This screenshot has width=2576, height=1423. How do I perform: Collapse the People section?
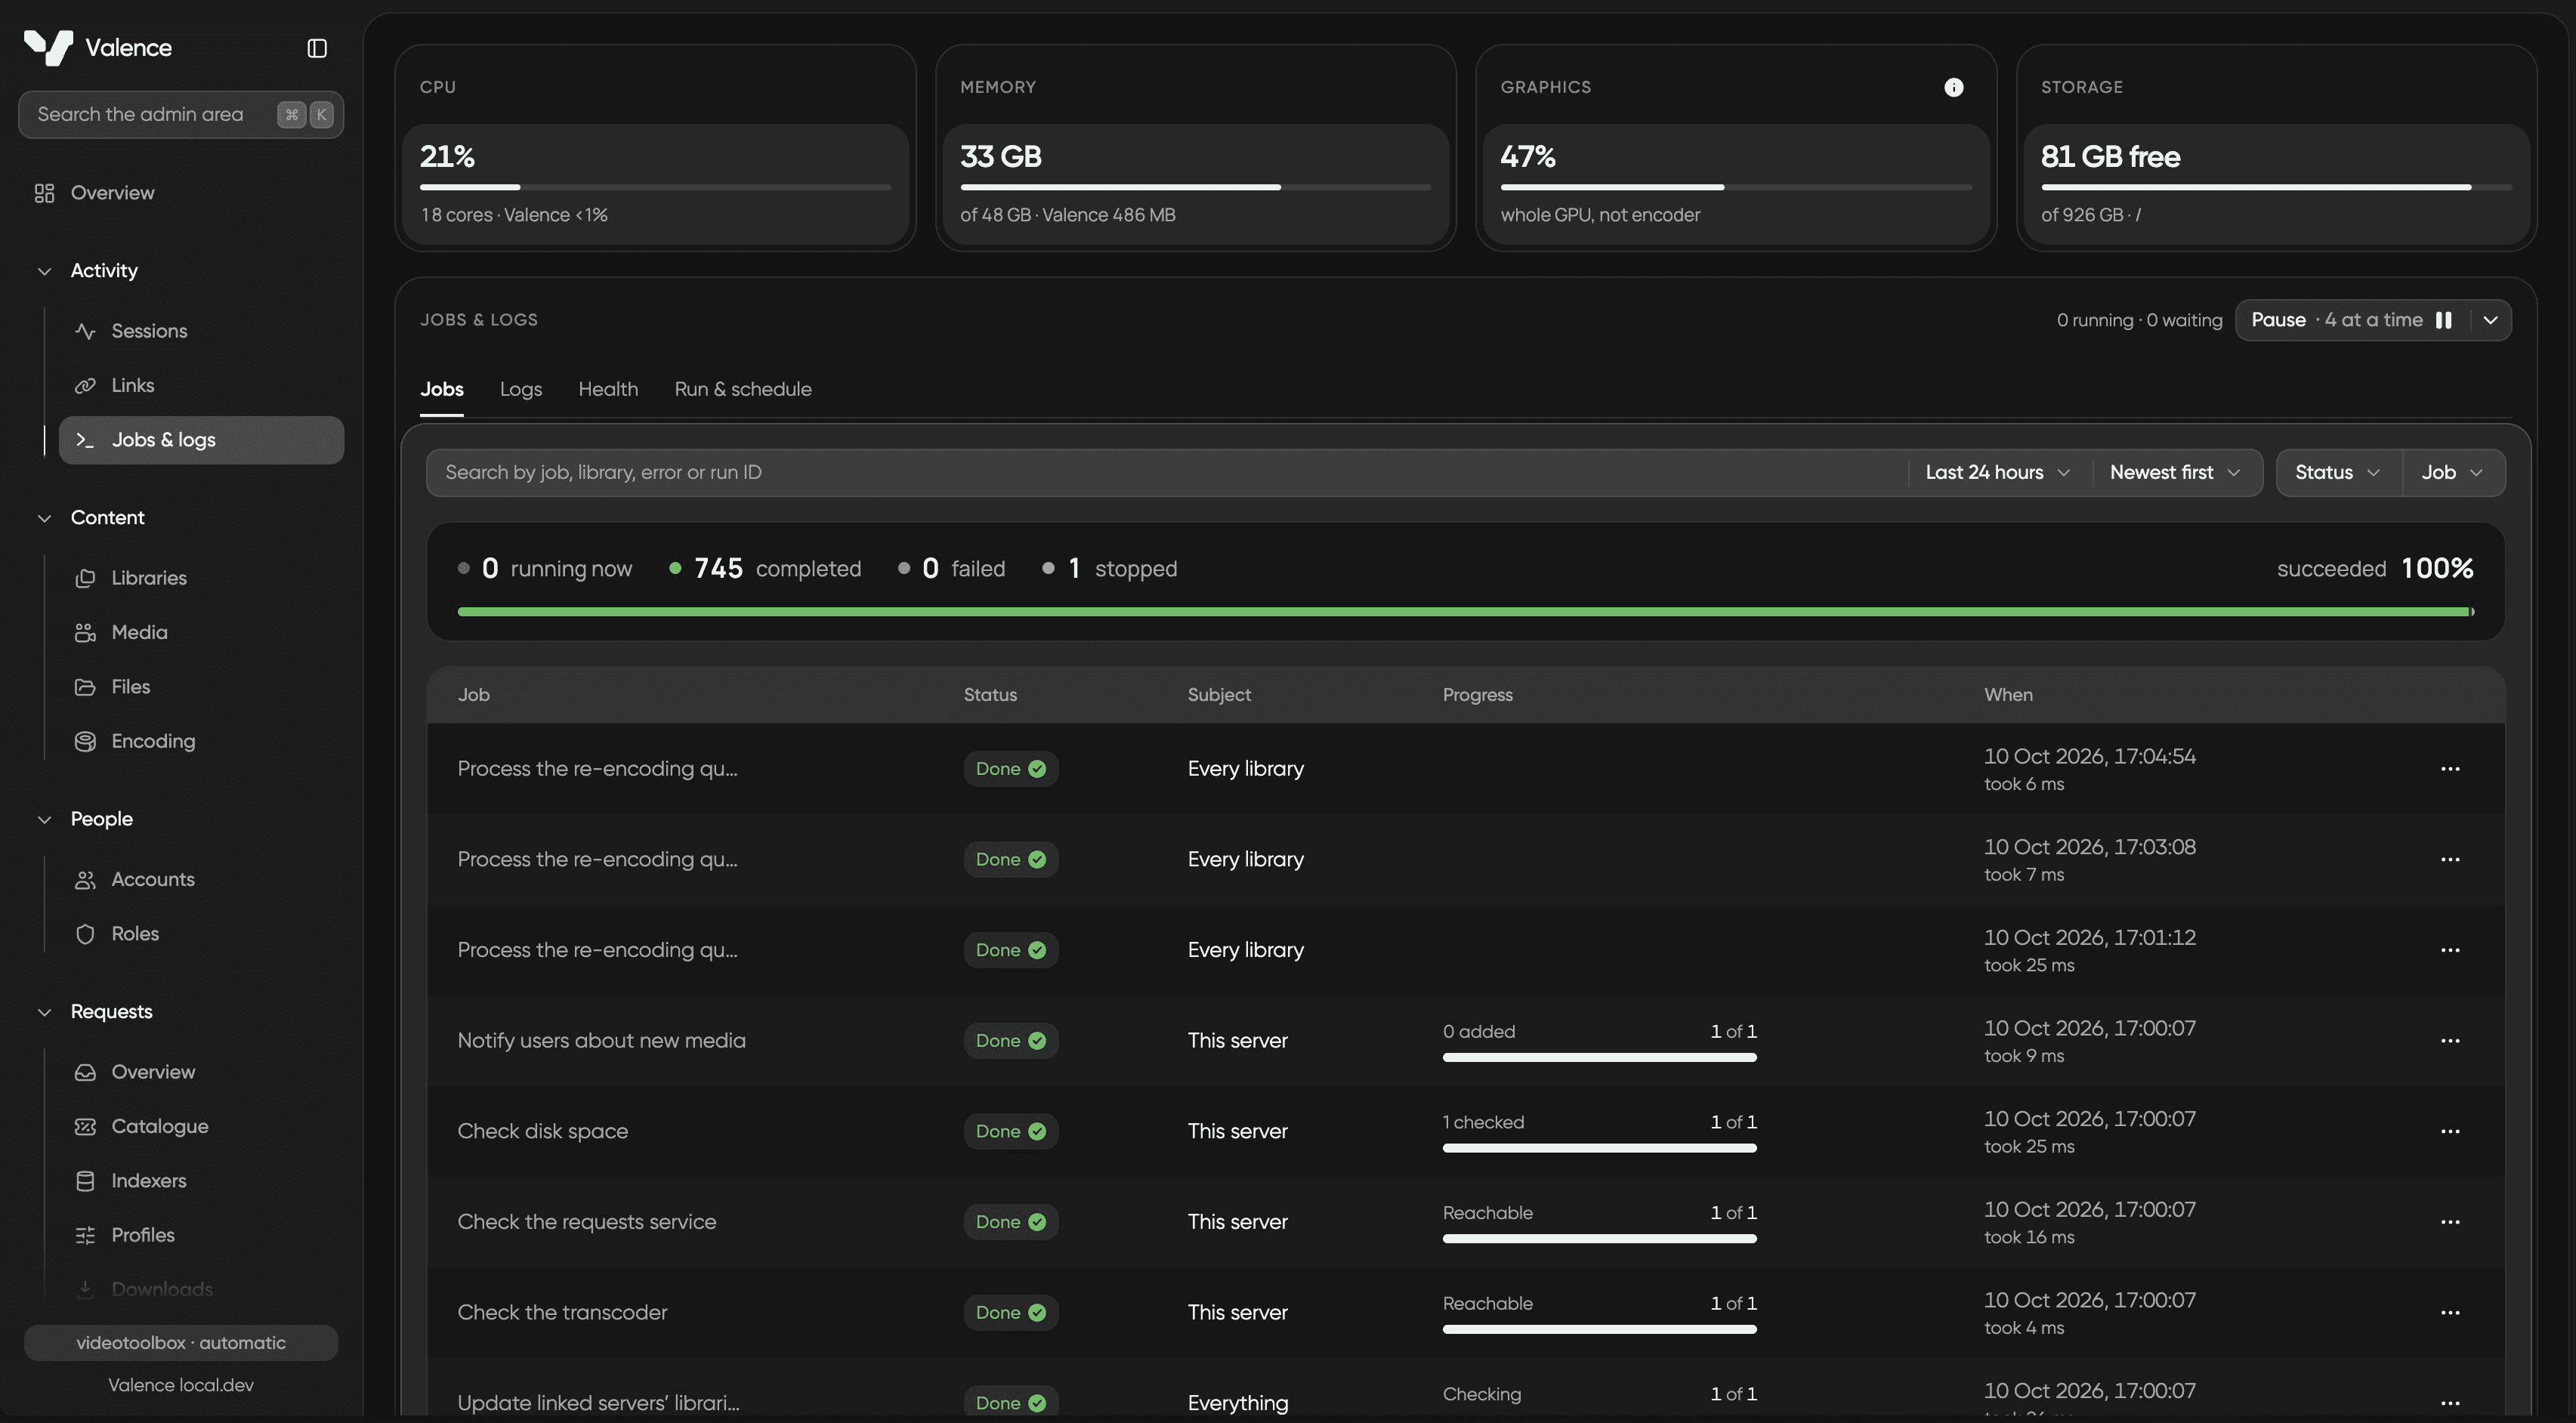tap(44, 819)
